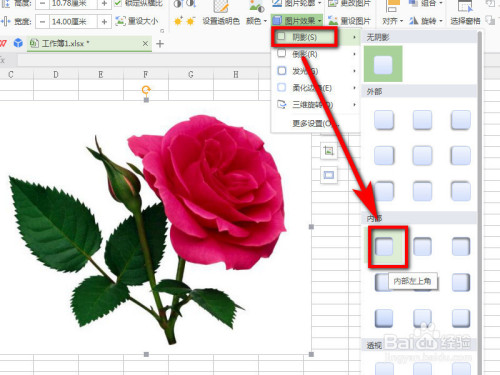
Task: Select the 柔化边缘(E) soft edges menu item
Action: pos(316,88)
